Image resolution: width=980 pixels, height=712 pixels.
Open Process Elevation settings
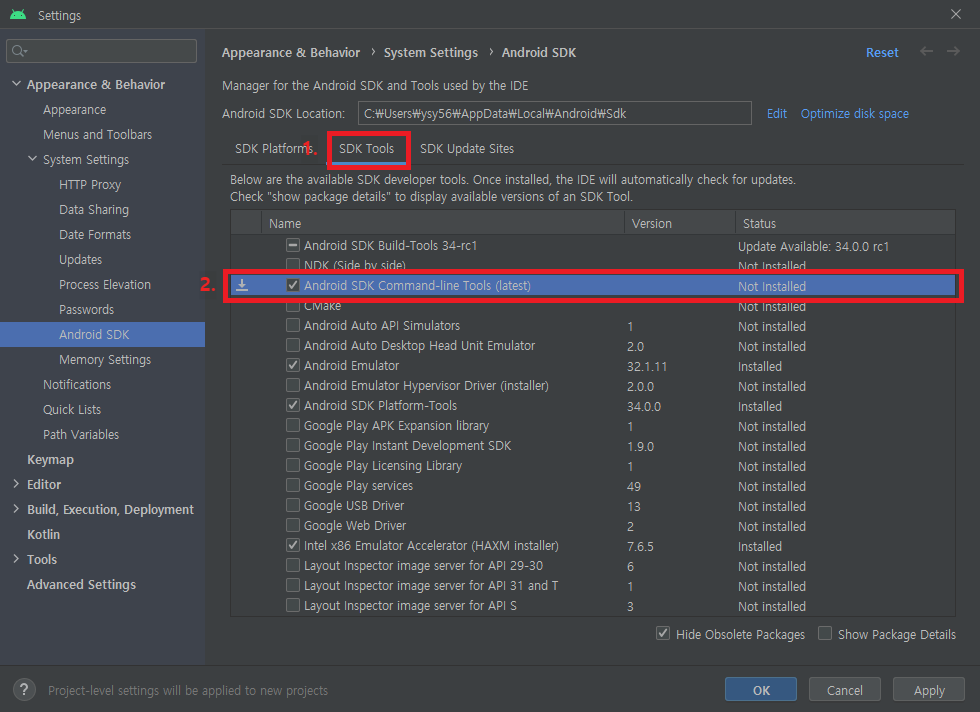coord(105,284)
